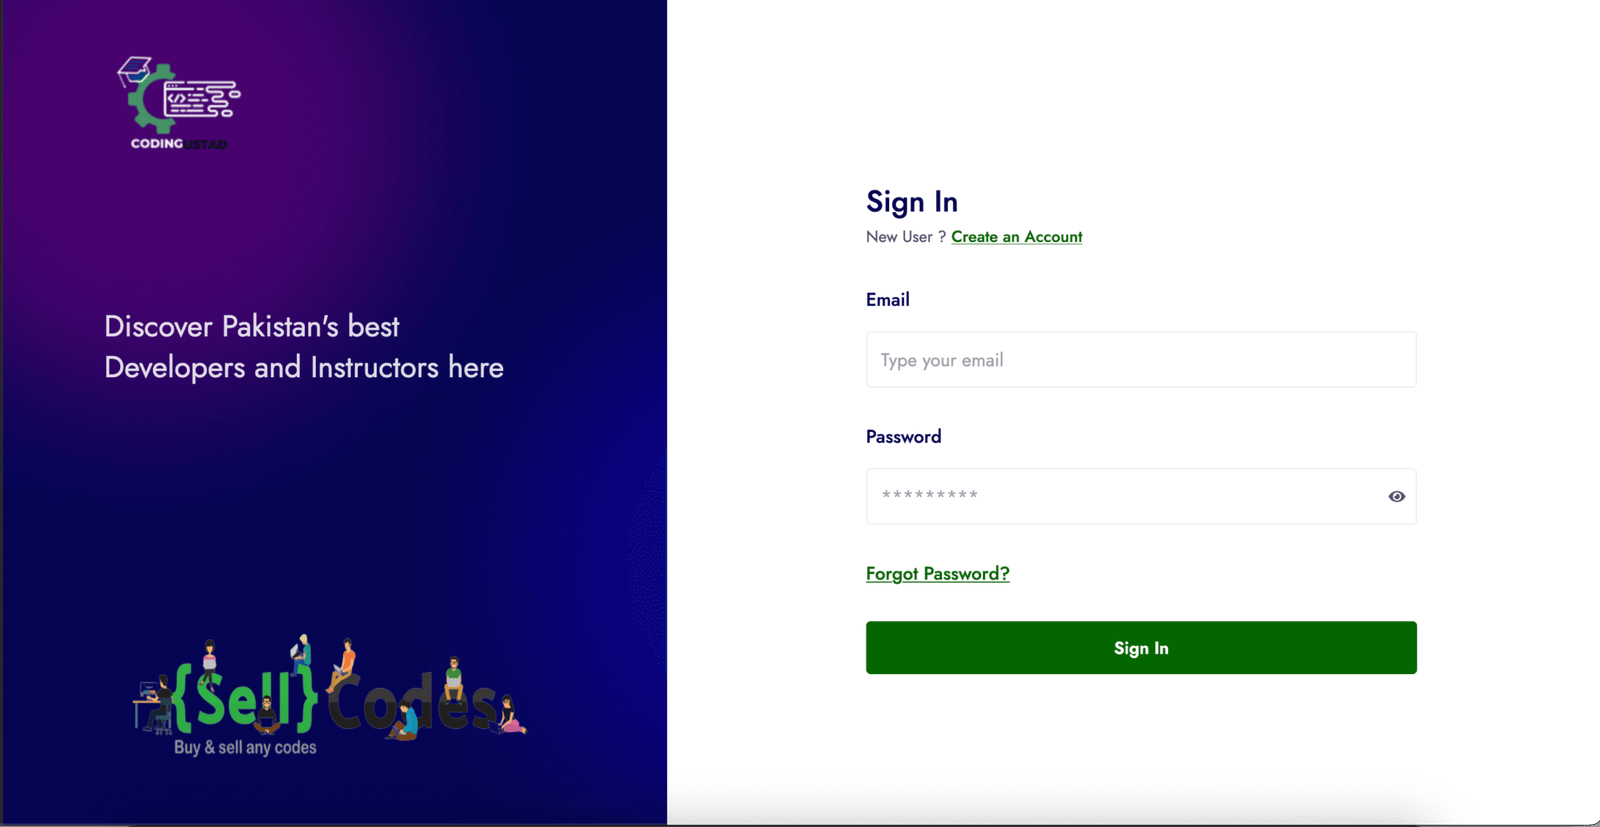Click the dark Codes word graphic
1600x827 pixels.
pos(411,698)
